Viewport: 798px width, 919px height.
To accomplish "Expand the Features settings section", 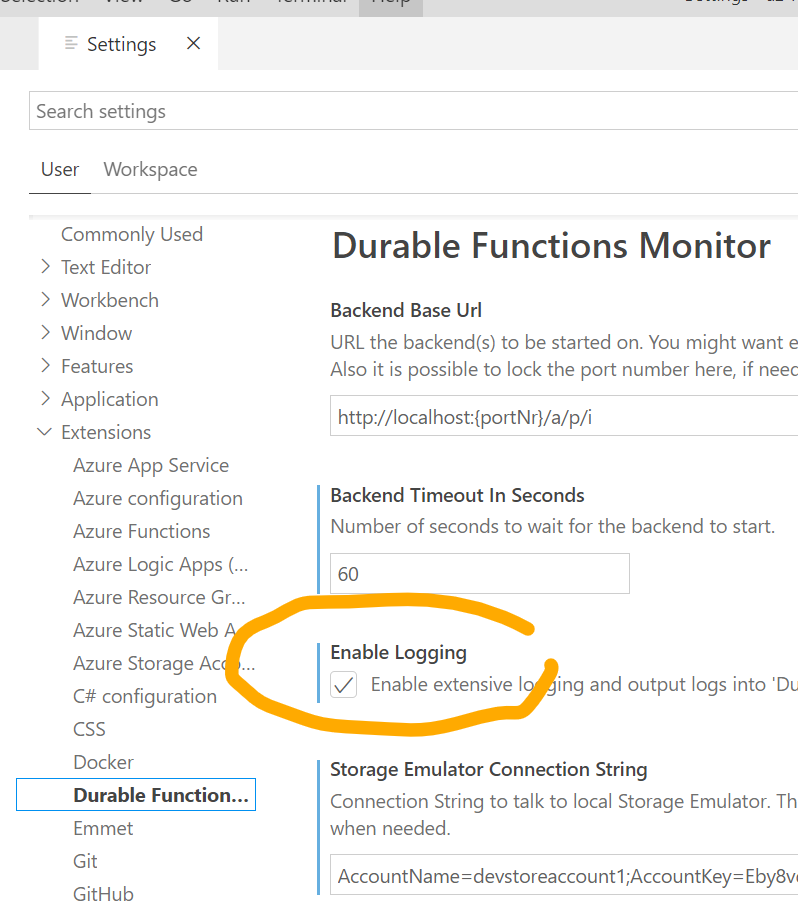I will pos(99,366).
